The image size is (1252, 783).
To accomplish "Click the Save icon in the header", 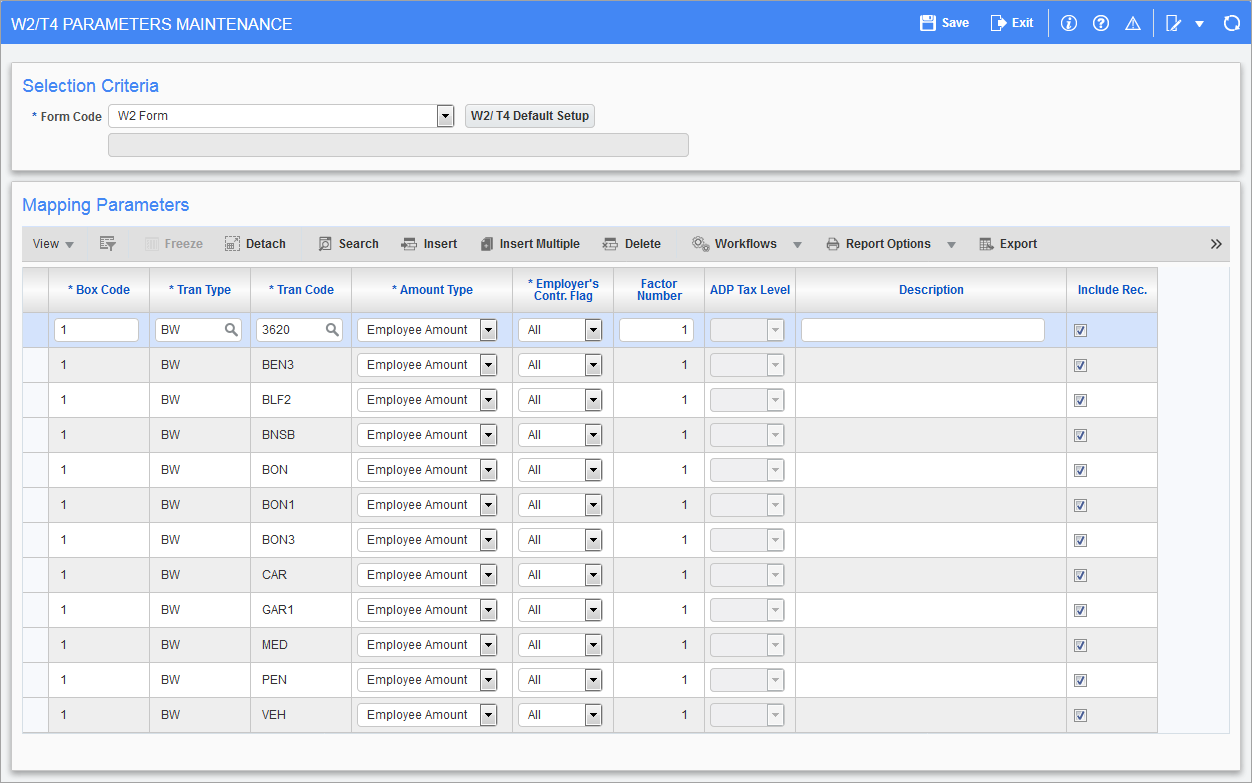I will click(928, 23).
